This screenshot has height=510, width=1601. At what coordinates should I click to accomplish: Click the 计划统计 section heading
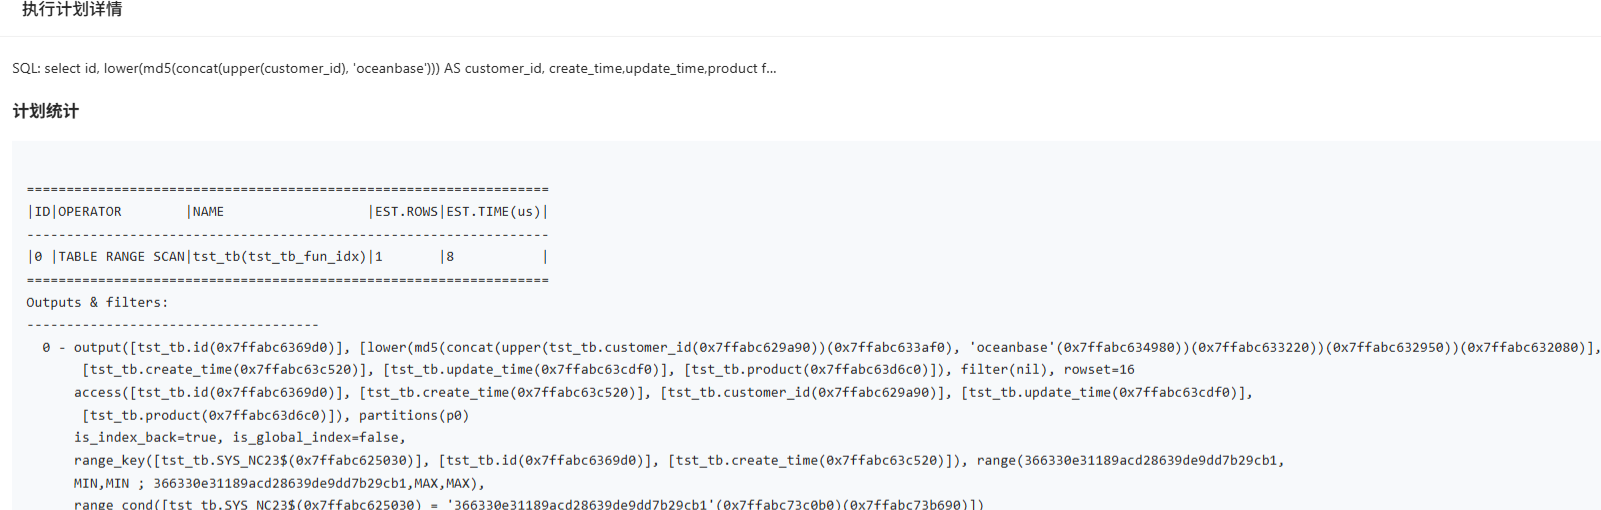(46, 111)
